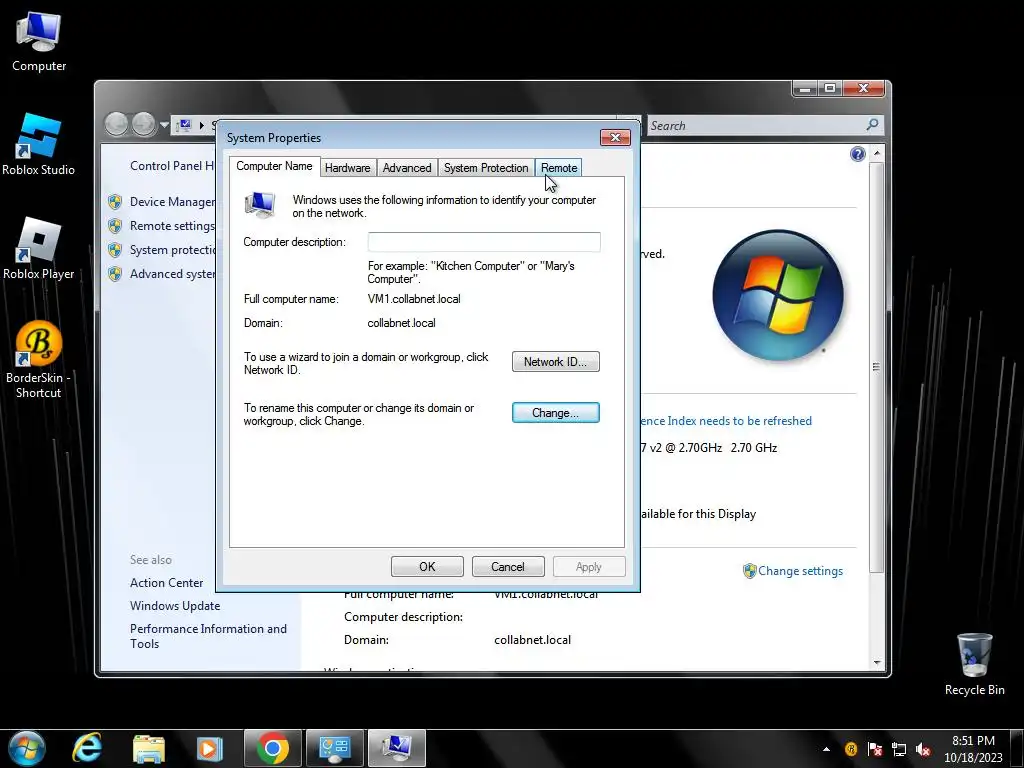Dismiss the dialog with Cancel button
The width and height of the screenshot is (1024, 768).
pos(508,567)
